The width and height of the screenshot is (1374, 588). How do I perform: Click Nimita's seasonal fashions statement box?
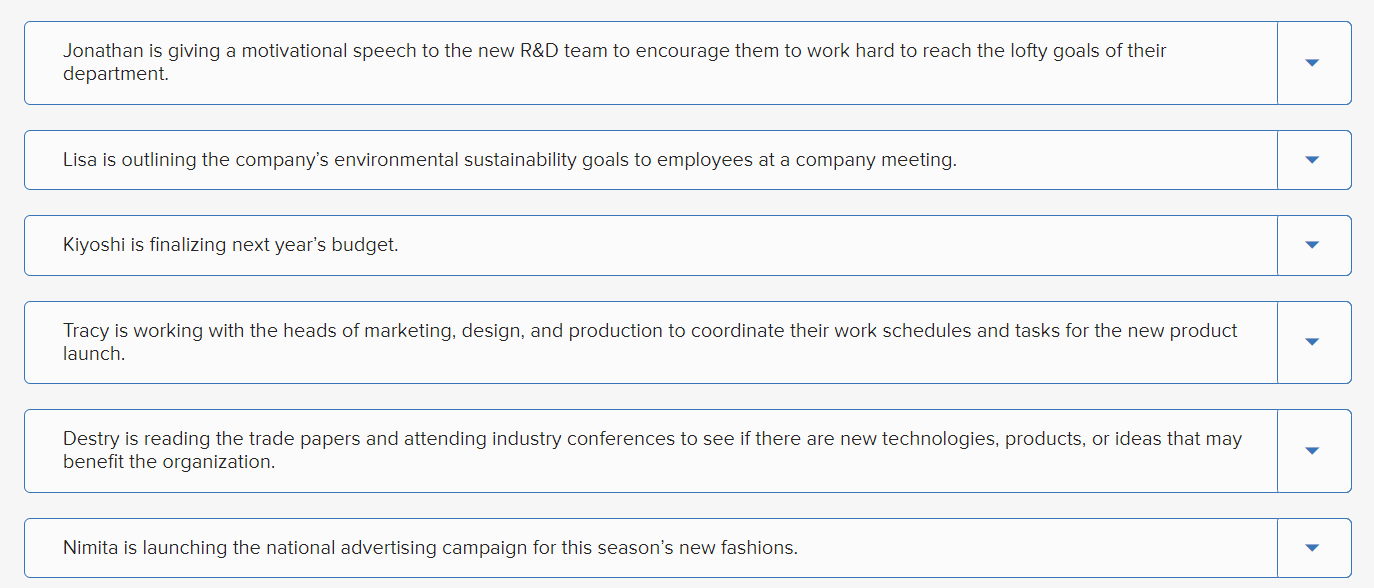click(x=650, y=547)
